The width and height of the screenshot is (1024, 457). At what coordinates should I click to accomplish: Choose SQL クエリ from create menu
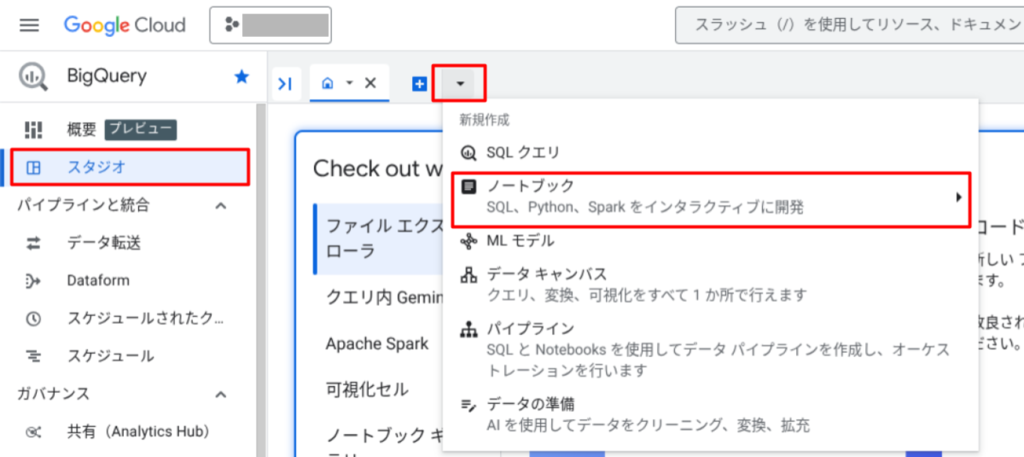click(x=711, y=153)
